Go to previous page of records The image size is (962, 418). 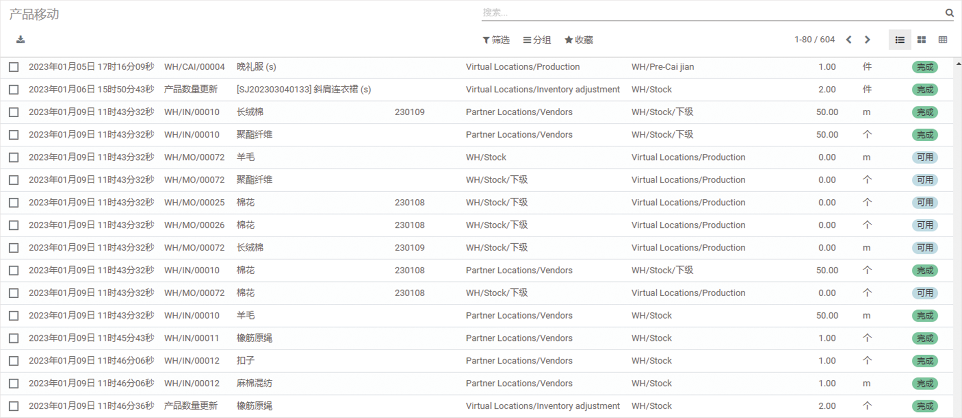click(849, 40)
